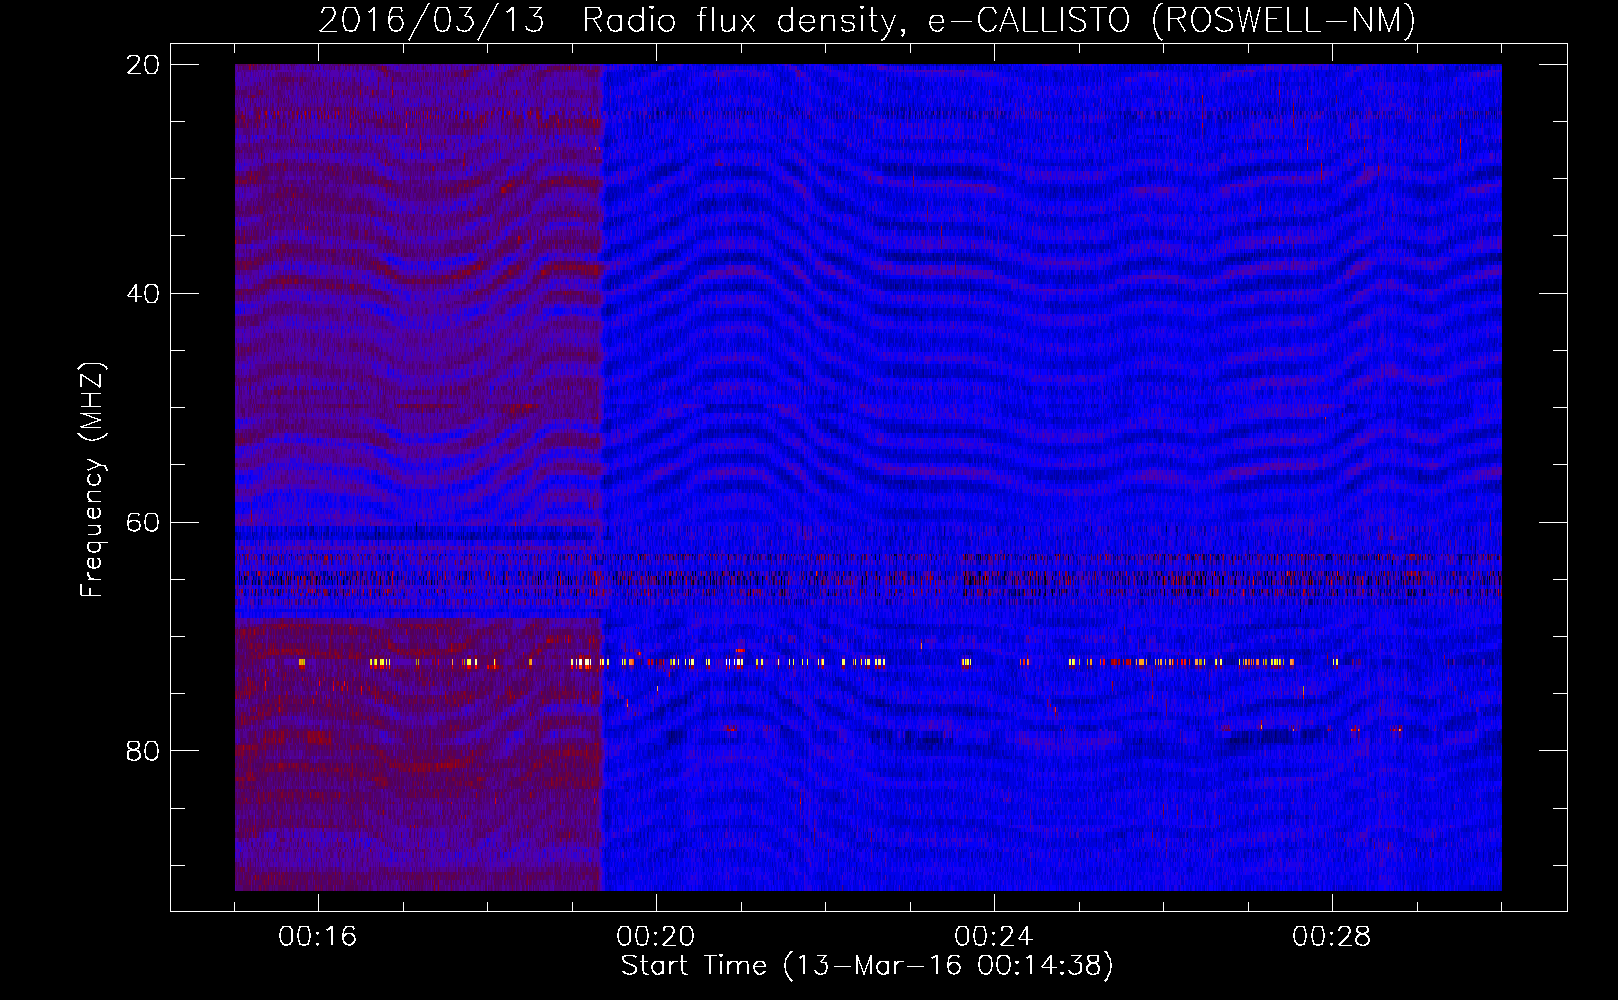Screen dimensions: 1618x1000
Task: Click the '00:20' time tick label
Action: coord(656,937)
